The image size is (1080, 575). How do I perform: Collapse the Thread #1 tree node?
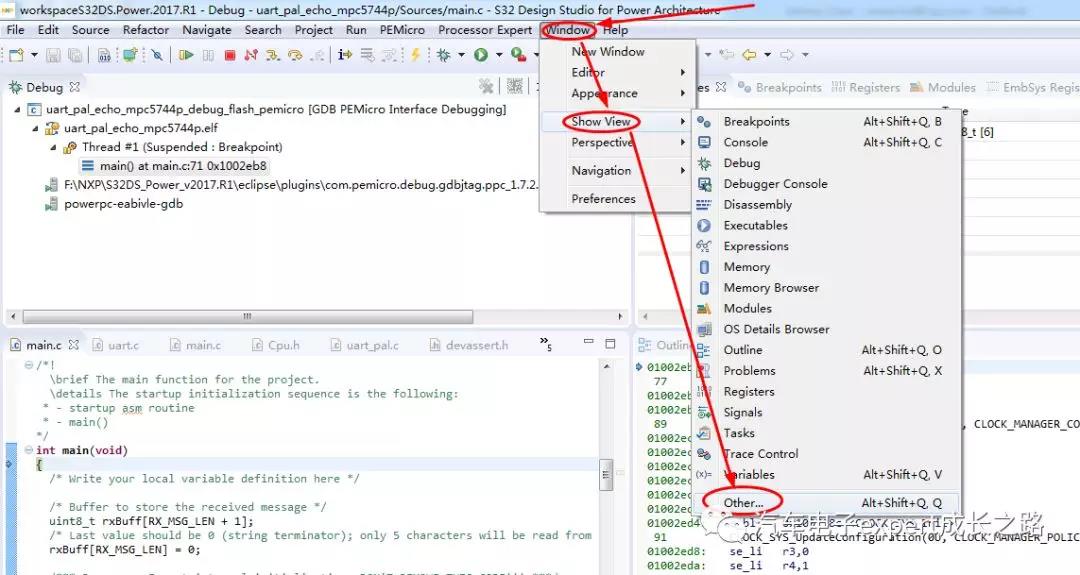click(55, 148)
